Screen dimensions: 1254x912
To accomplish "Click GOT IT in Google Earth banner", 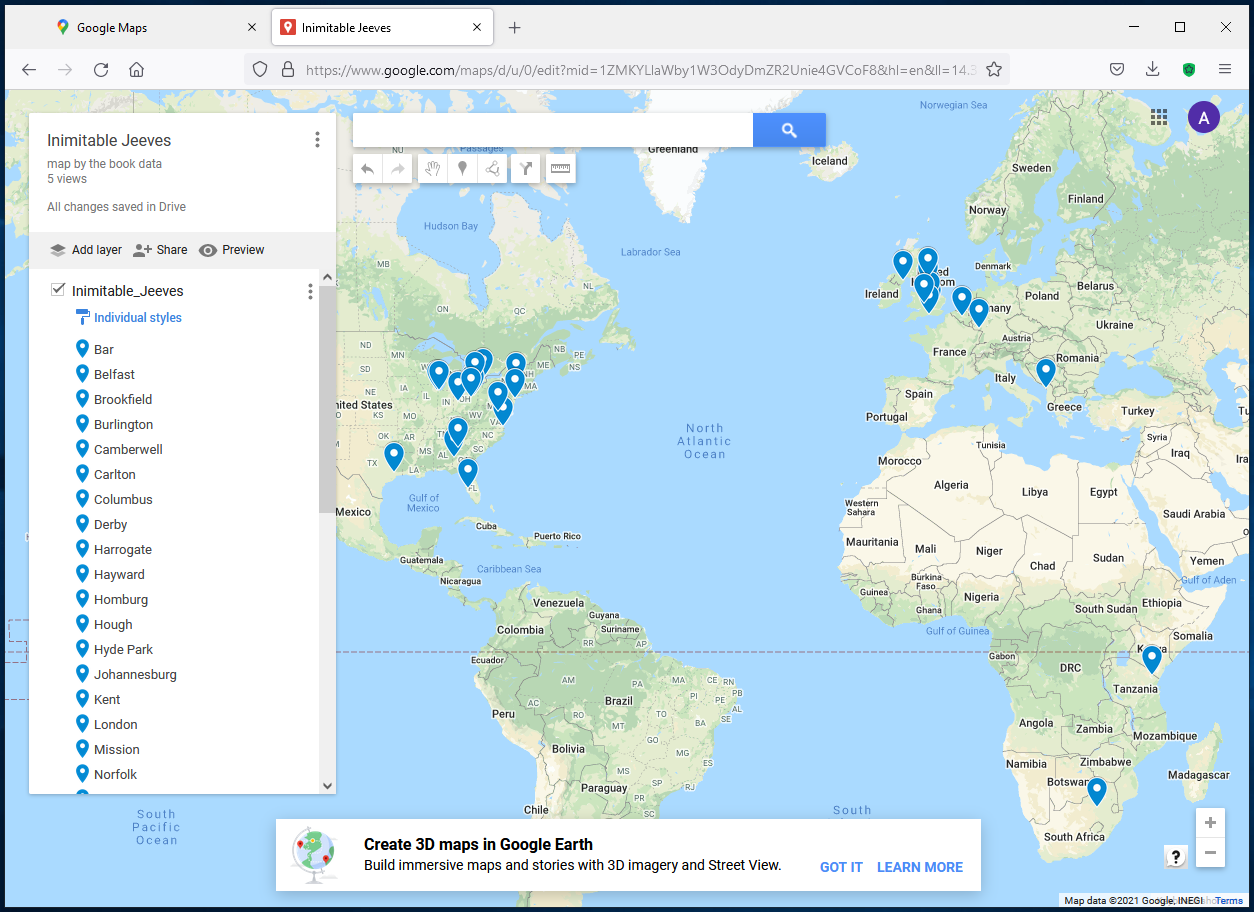I will 841,867.
